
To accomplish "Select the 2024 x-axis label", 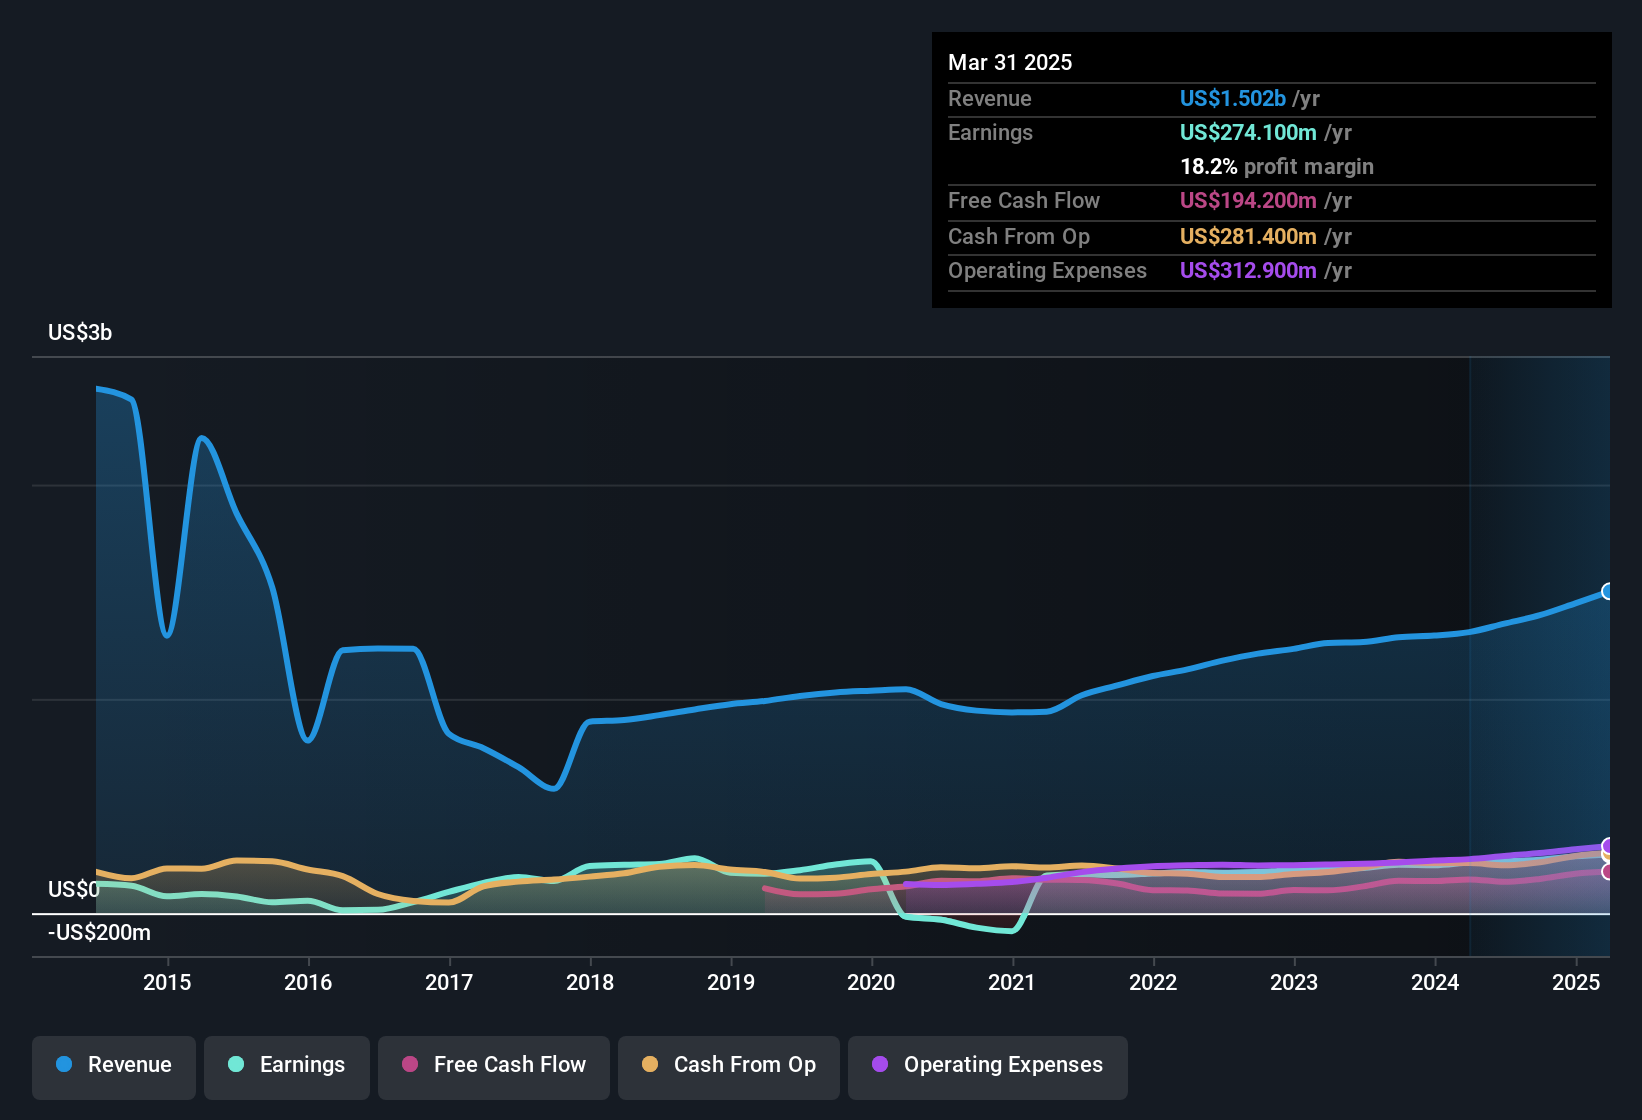I will coord(1435,982).
